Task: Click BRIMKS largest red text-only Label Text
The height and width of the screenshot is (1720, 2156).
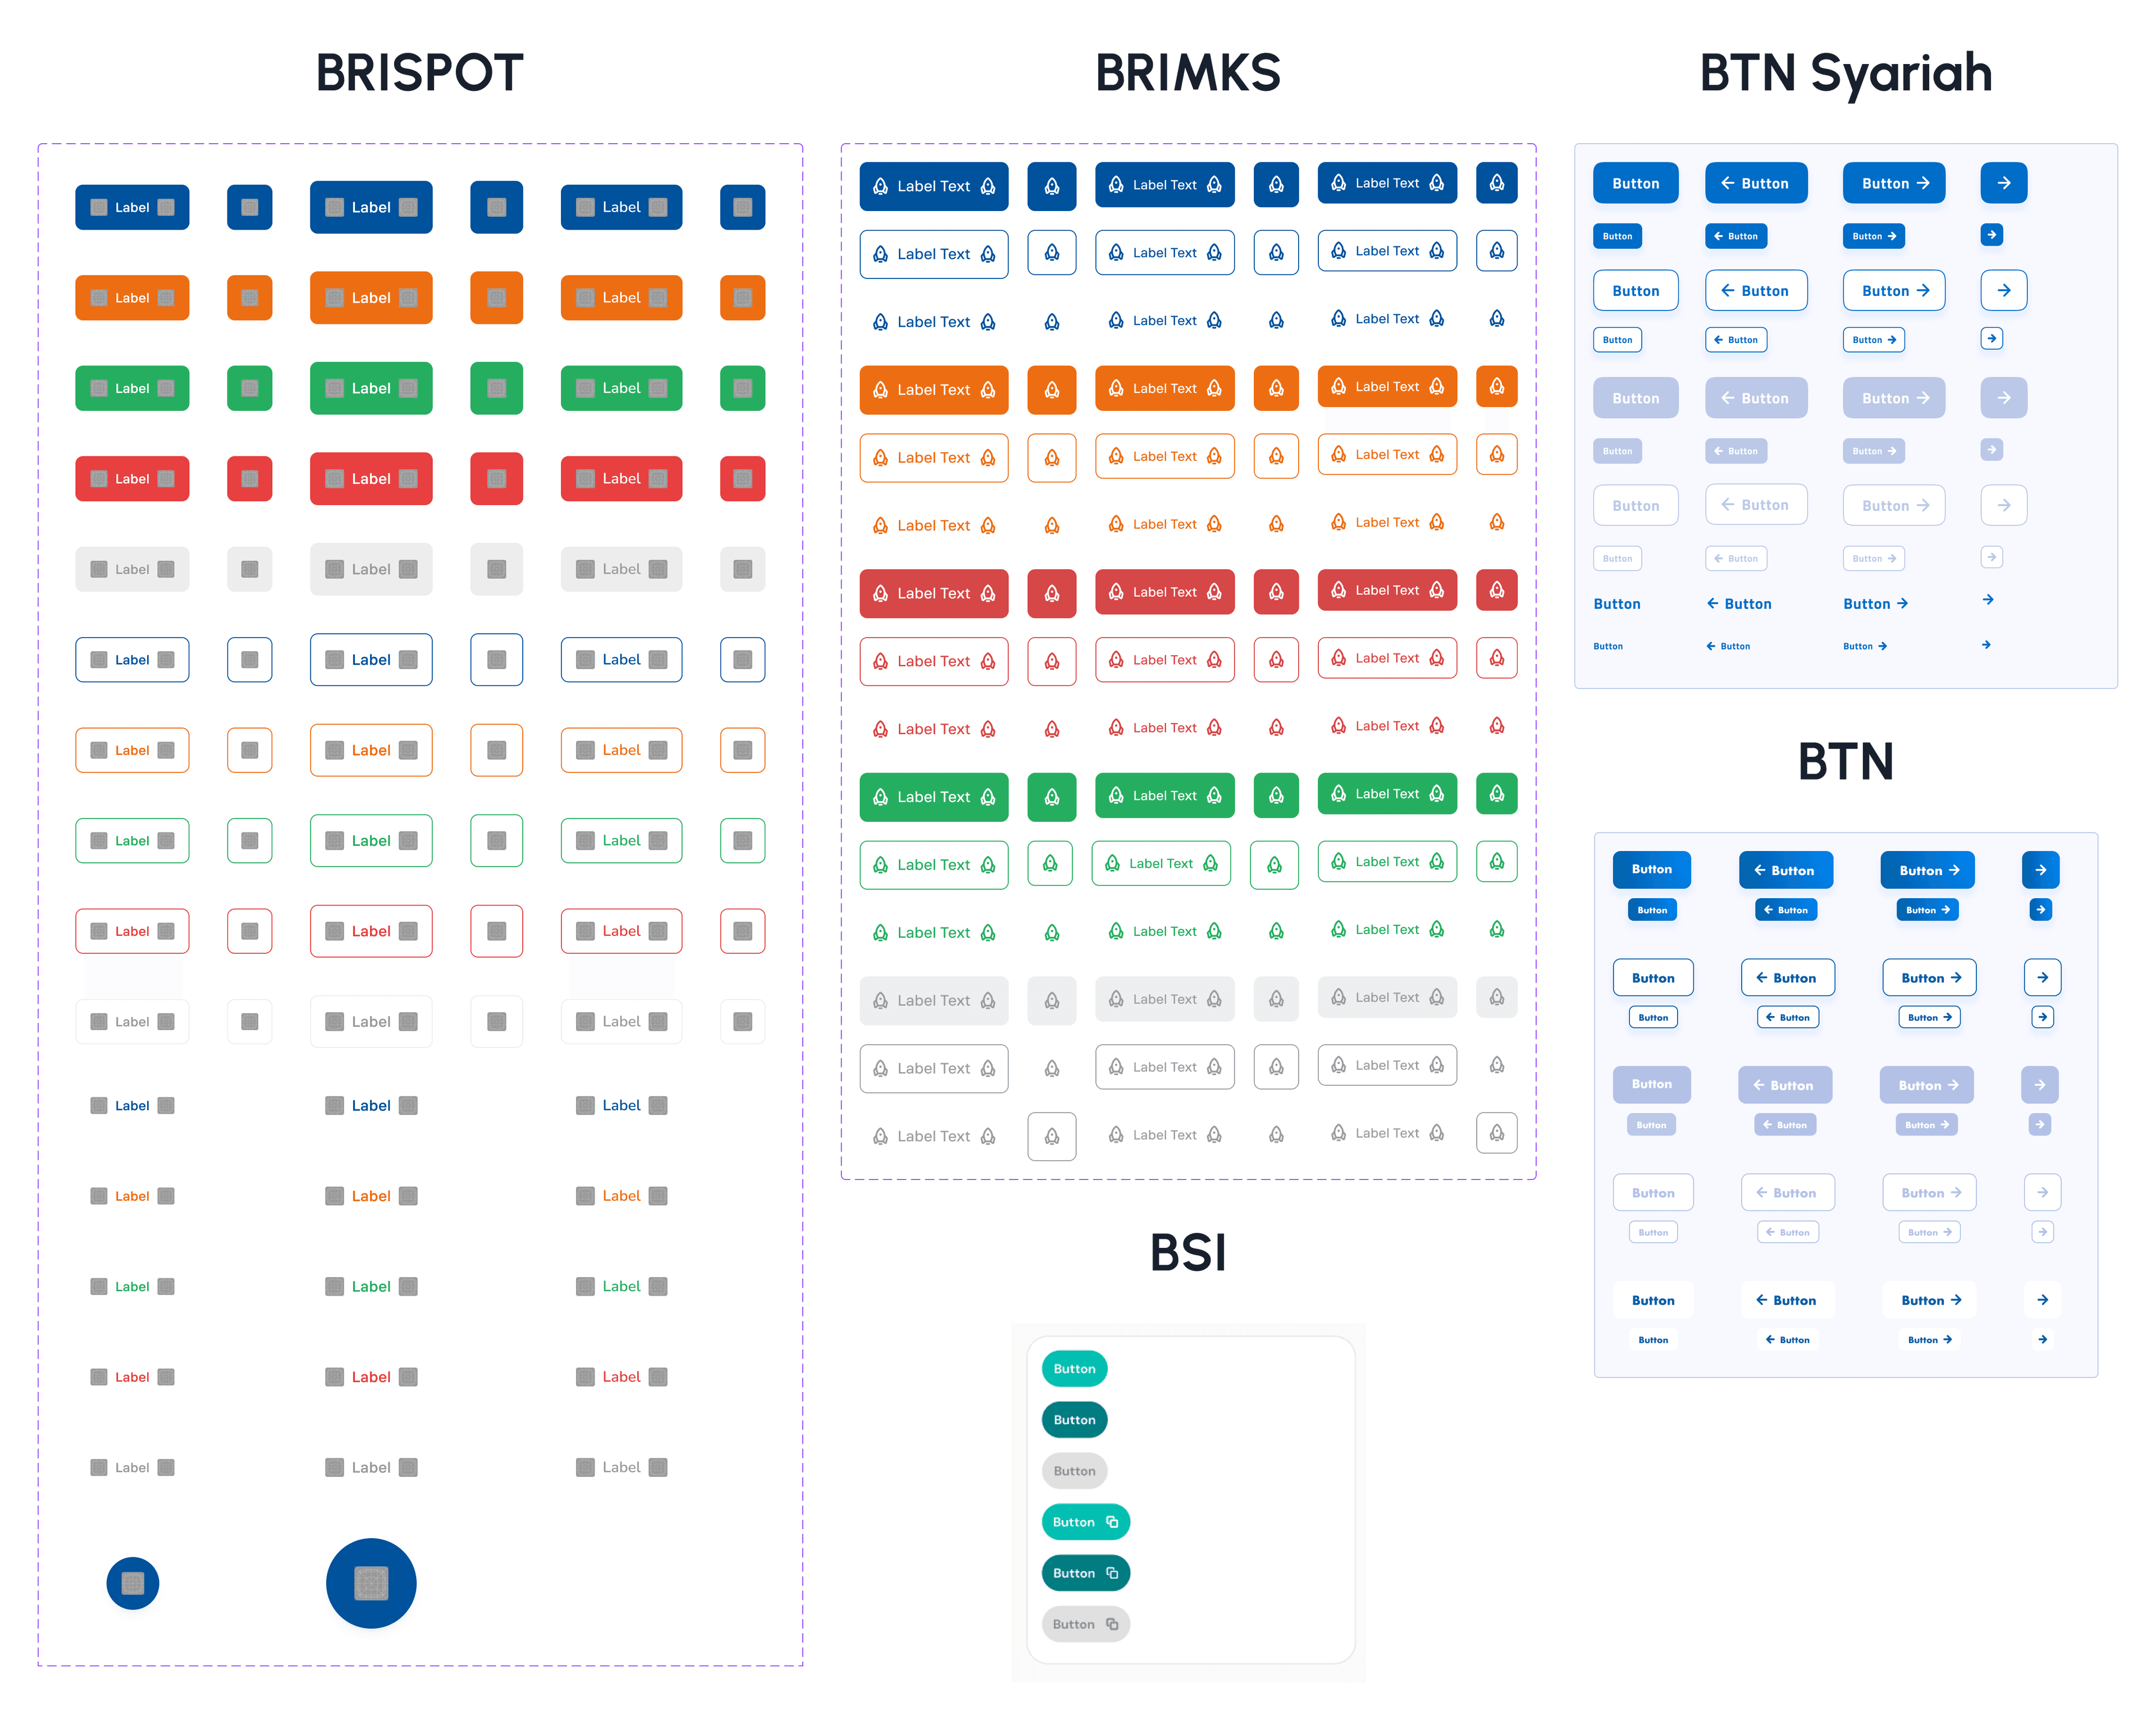Action: (933, 729)
